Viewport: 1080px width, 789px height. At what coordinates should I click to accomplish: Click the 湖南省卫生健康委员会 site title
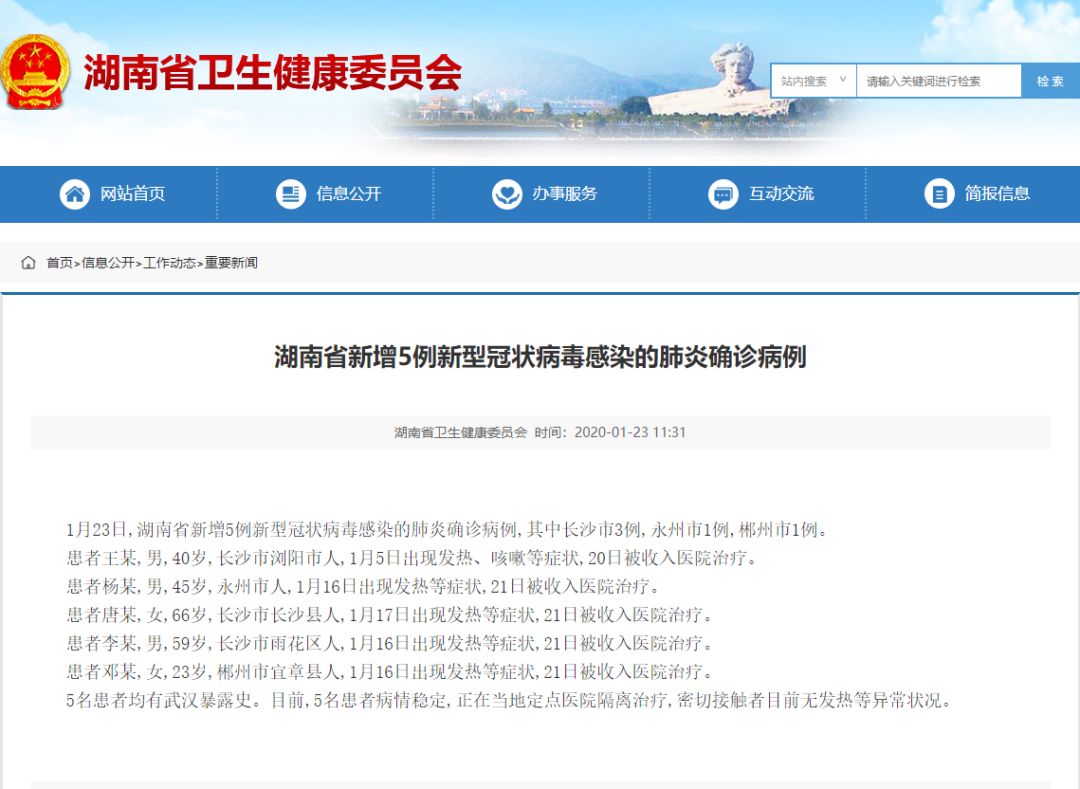click(273, 73)
